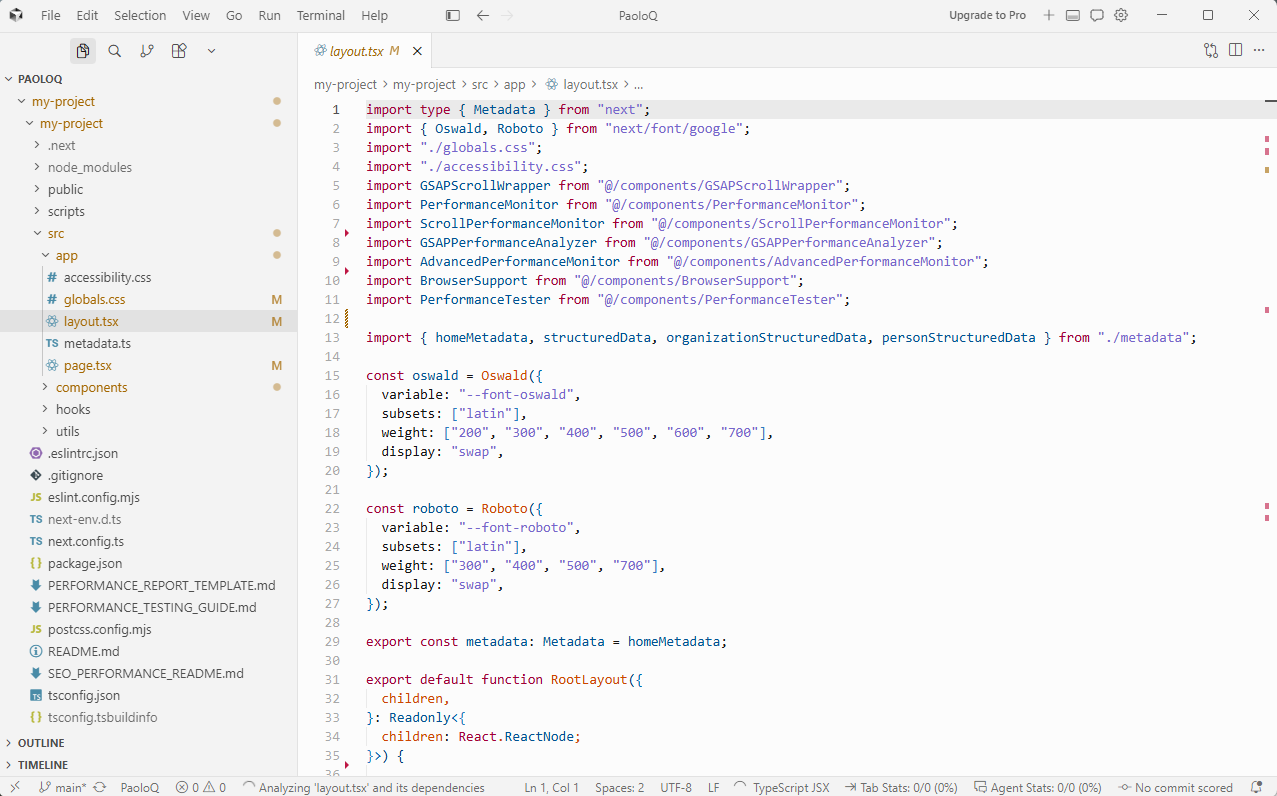The height and width of the screenshot is (796, 1277).
Task: Select the layout.tsx editor tab
Action: click(364, 51)
